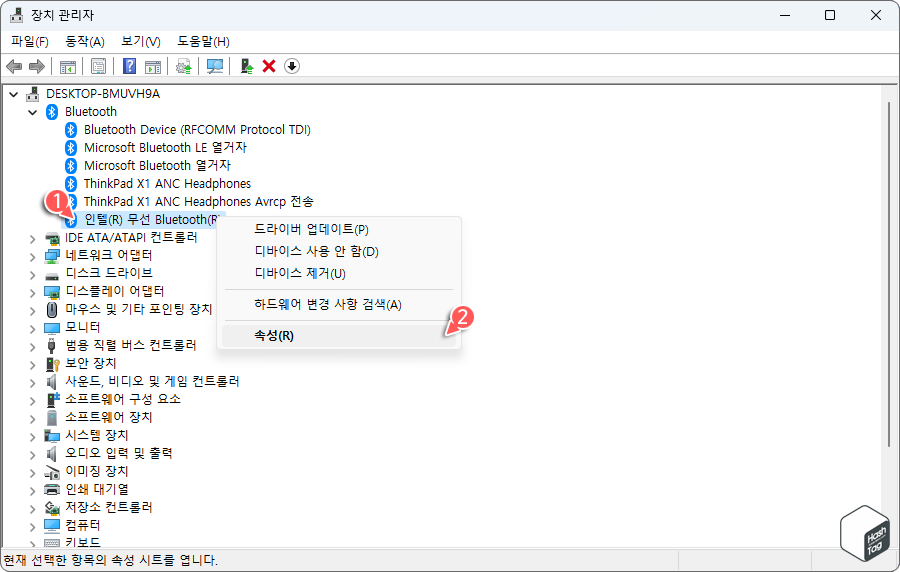Click the disable device down-arrow icon
Image resolution: width=900 pixels, height=572 pixels.
point(292,67)
